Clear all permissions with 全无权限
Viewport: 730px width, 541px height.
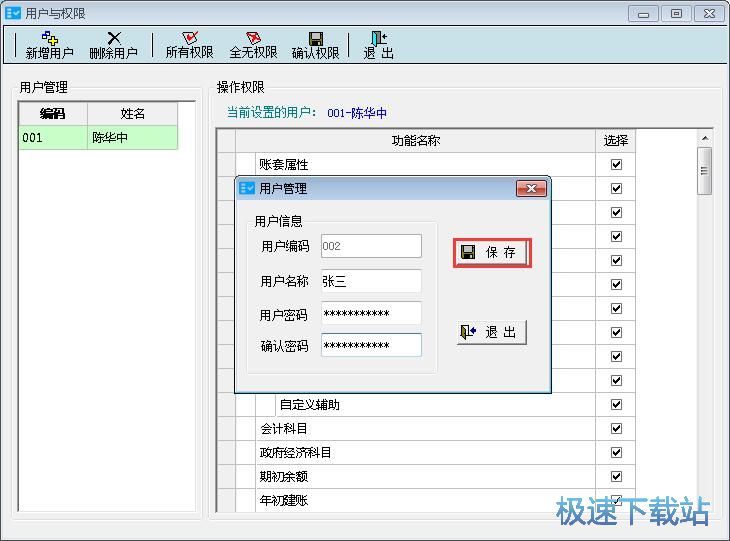253,45
